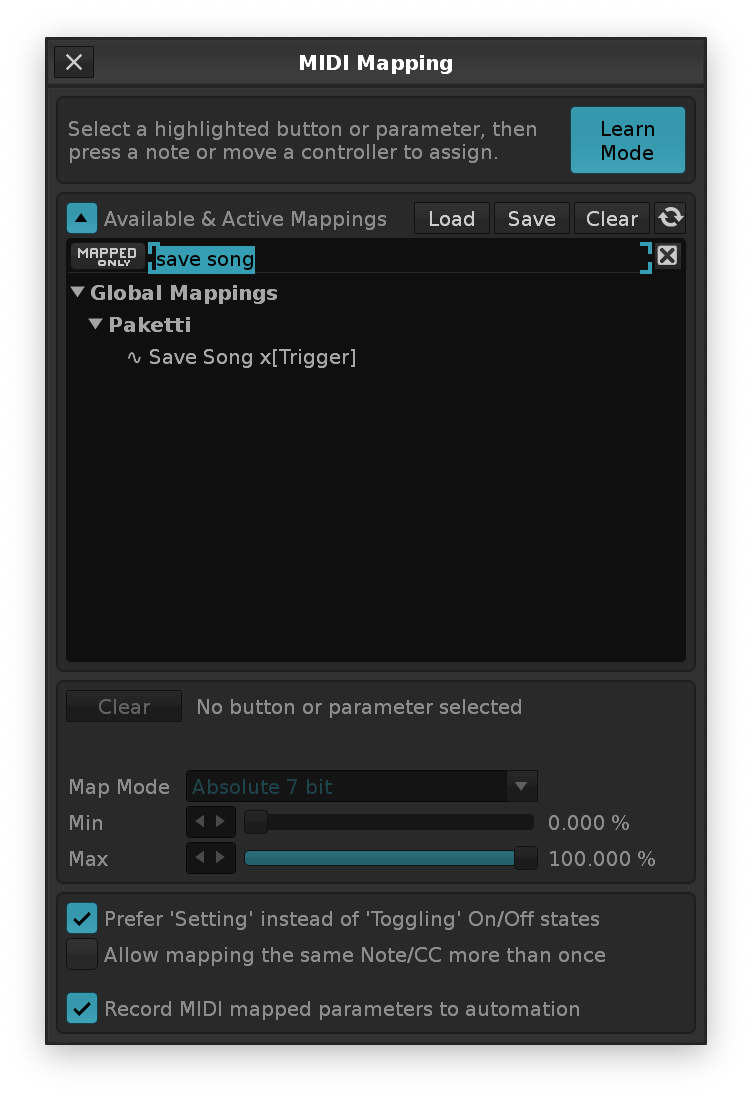The image size is (752, 1098).
Task: Clear the search filter with X icon
Action: 667,256
